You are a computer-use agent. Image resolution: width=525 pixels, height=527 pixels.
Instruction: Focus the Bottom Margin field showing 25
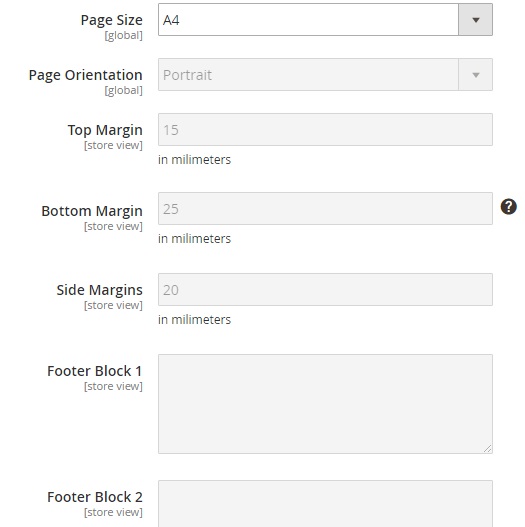point(325,209)
